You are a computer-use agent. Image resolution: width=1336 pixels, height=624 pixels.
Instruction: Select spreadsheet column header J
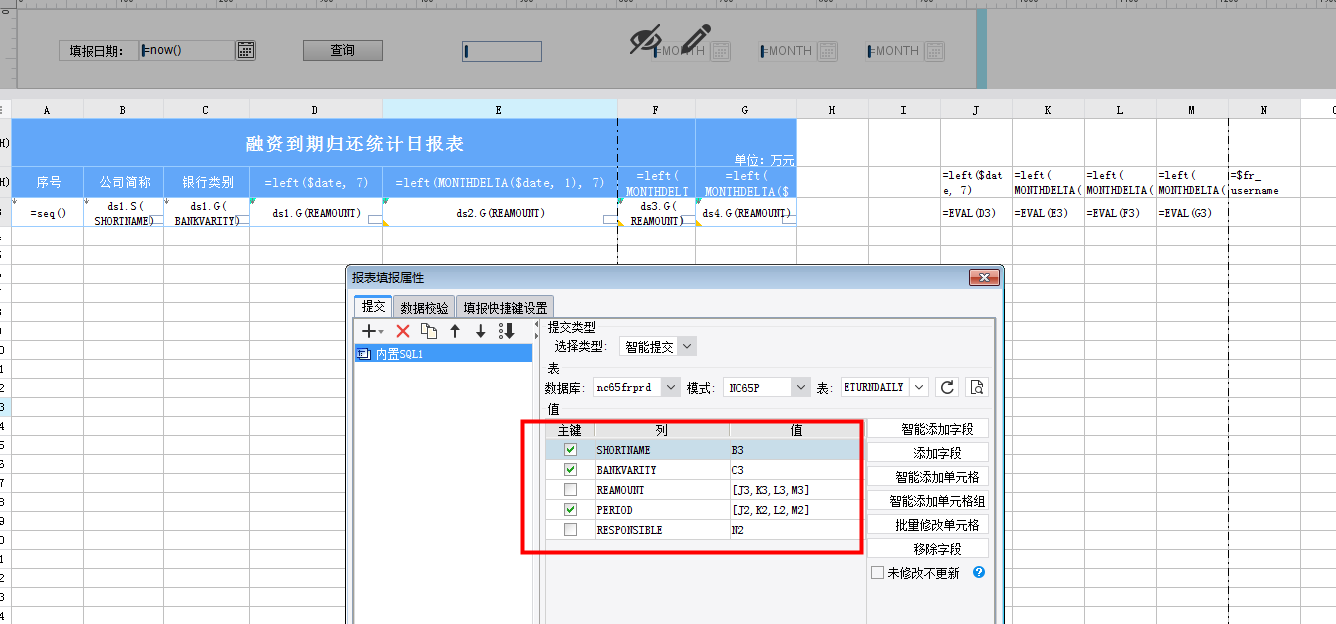pos(976,110)
